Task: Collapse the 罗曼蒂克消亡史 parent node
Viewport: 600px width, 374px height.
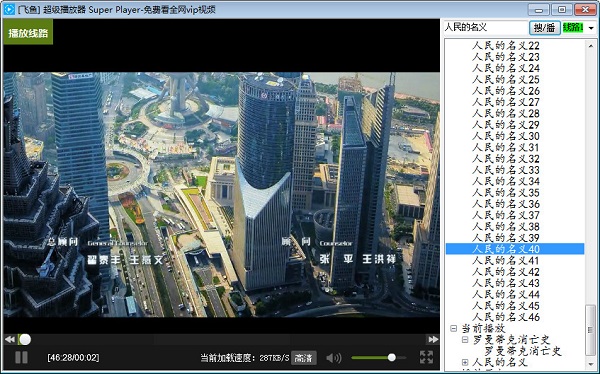Action: click(465, 340)
